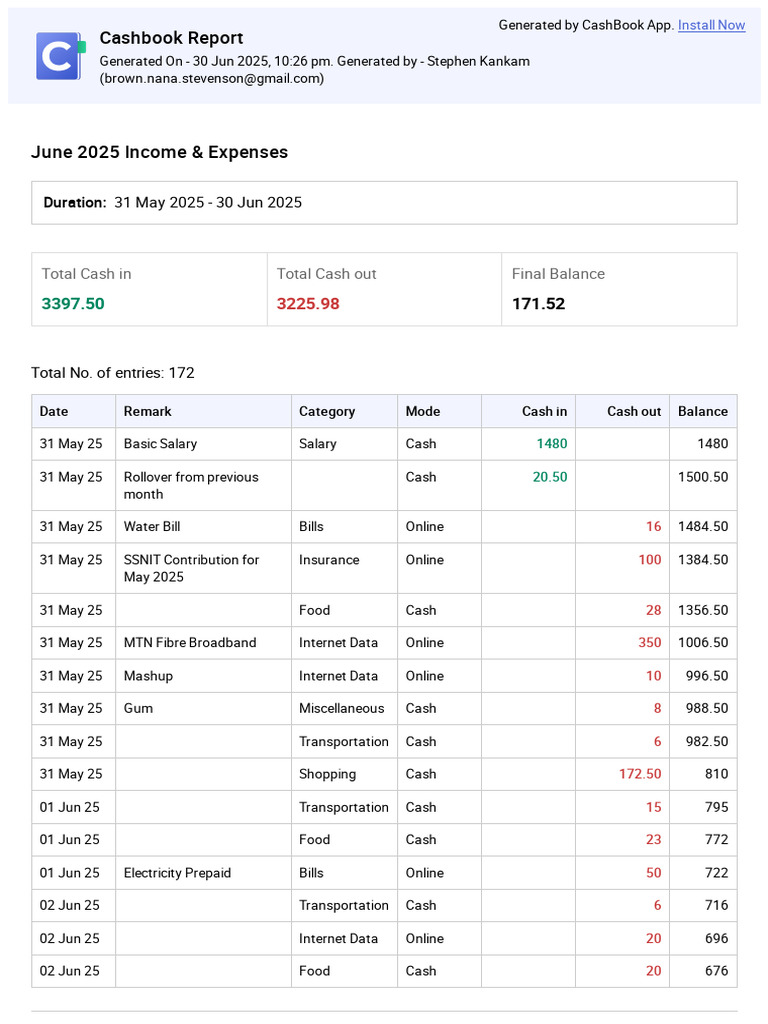This screenshot has height=1024, width=768.
Task: Select cash out amount 172.50
Action: pyautogui.click(x=640, y=774)
